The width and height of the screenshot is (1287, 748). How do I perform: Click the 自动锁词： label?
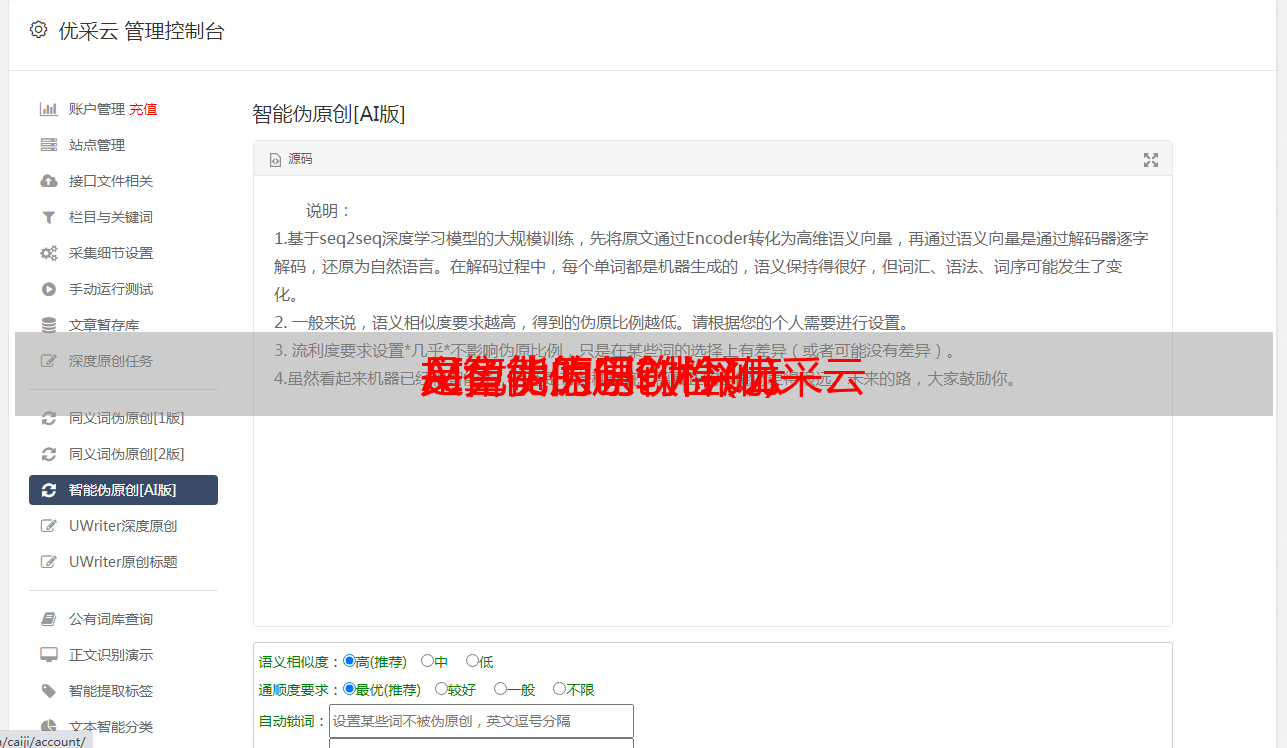[x=293, y=721]
